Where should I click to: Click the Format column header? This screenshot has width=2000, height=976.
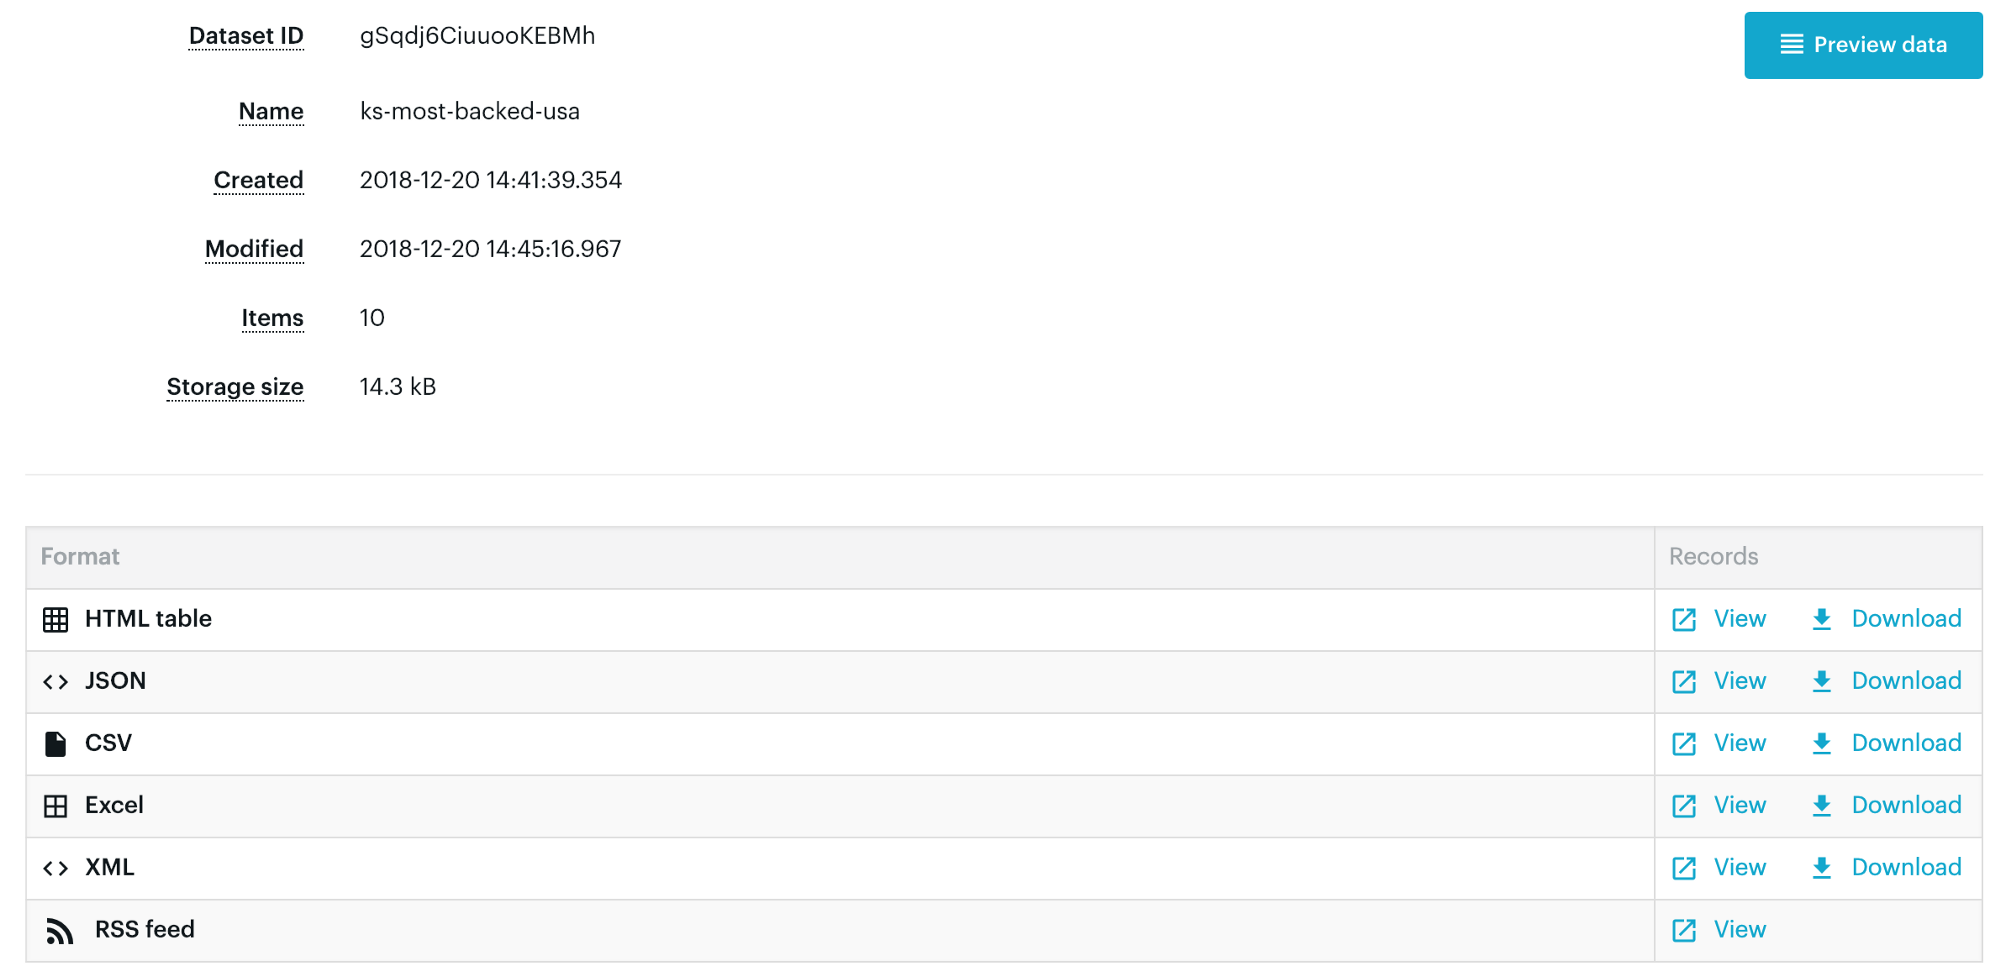(80, 557)
